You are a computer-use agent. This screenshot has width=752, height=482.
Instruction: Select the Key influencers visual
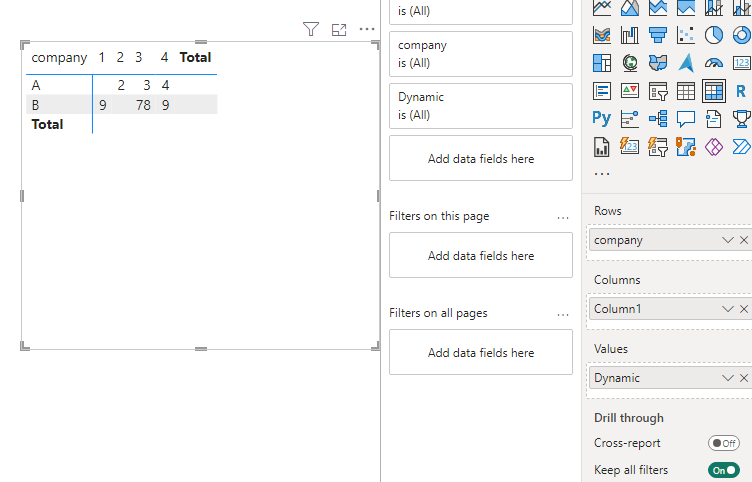point(630,118)
